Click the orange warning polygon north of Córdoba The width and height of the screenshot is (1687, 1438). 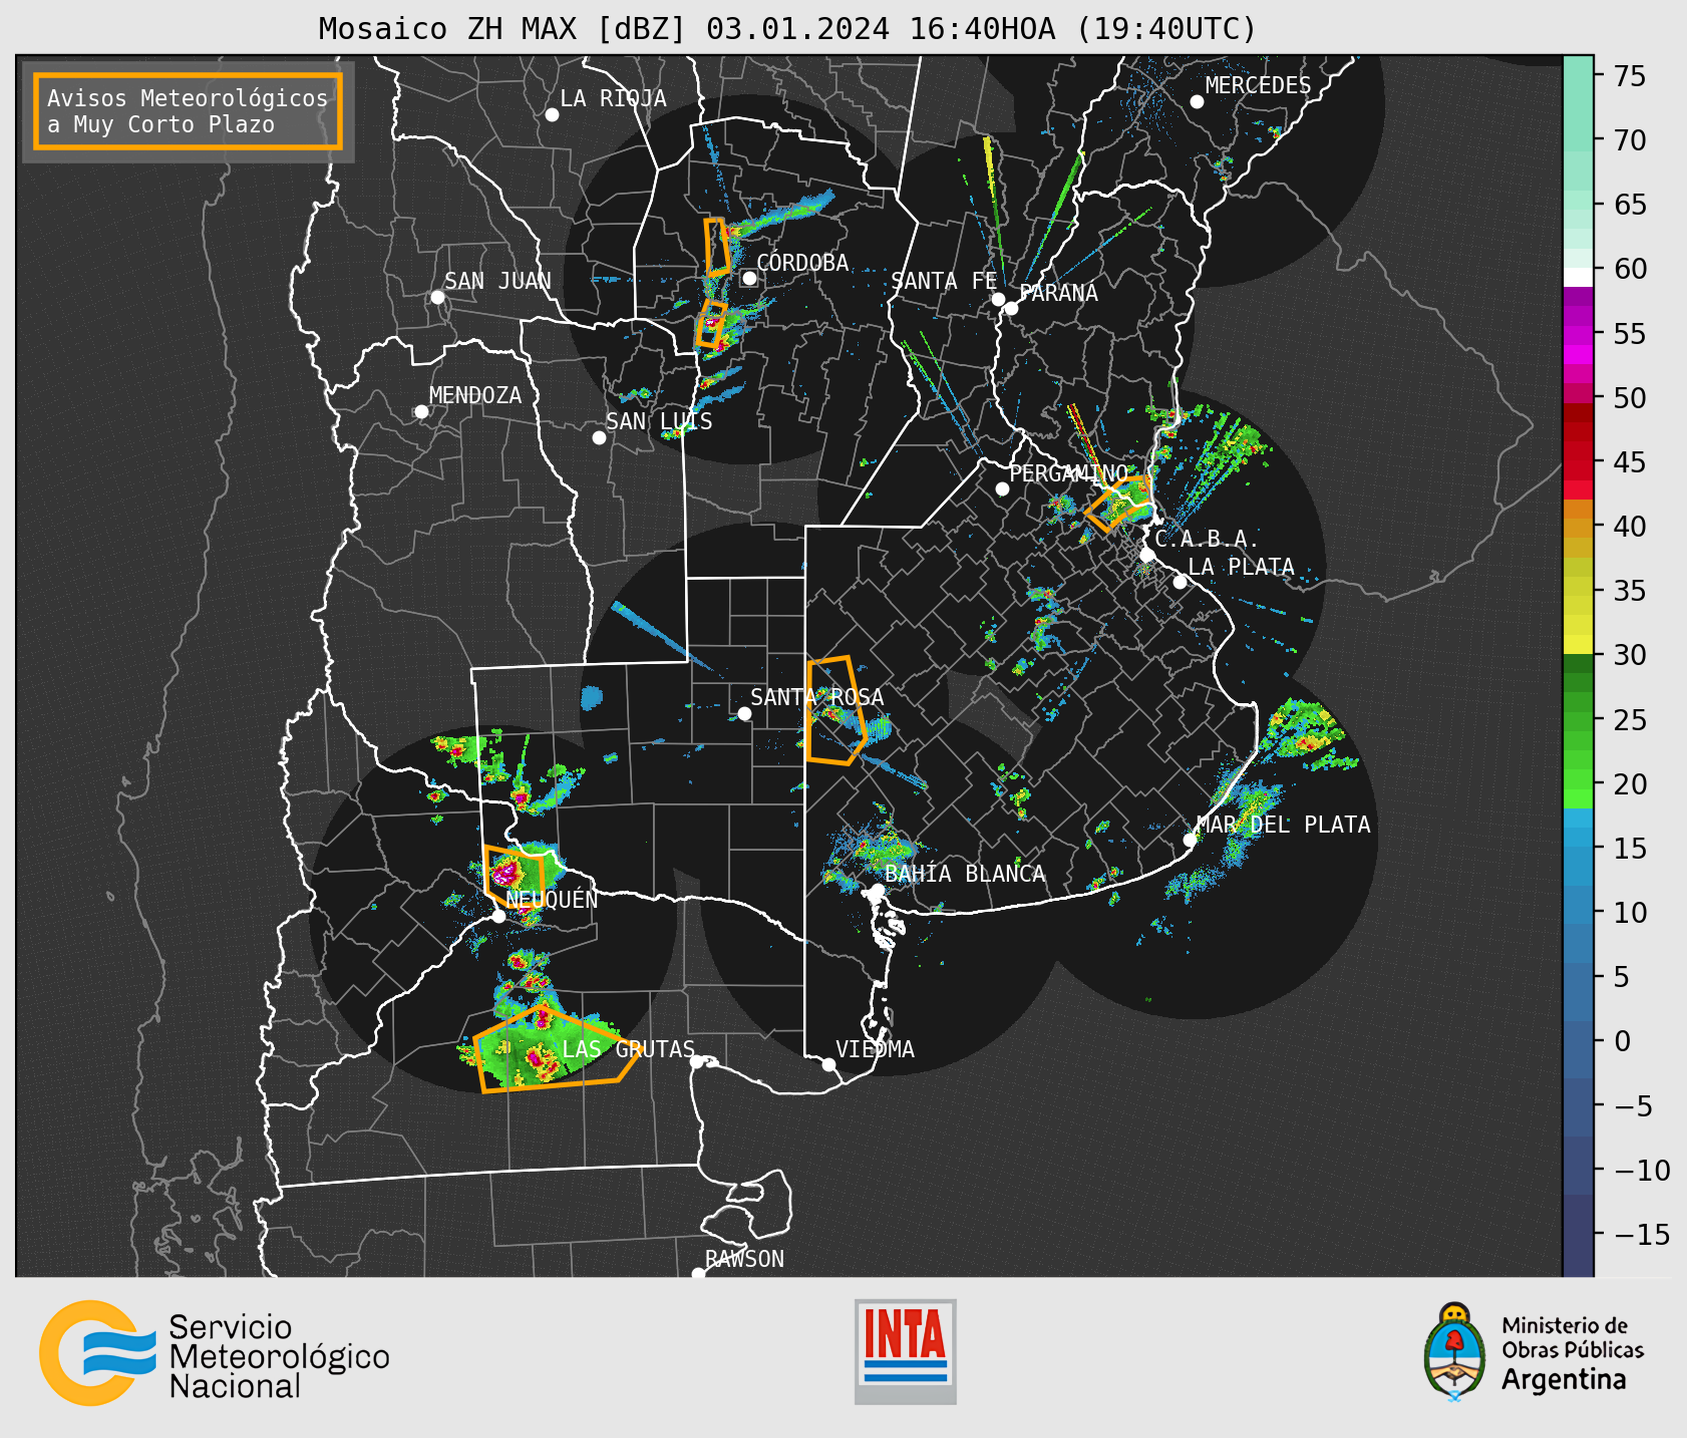(x=717, y=247)
